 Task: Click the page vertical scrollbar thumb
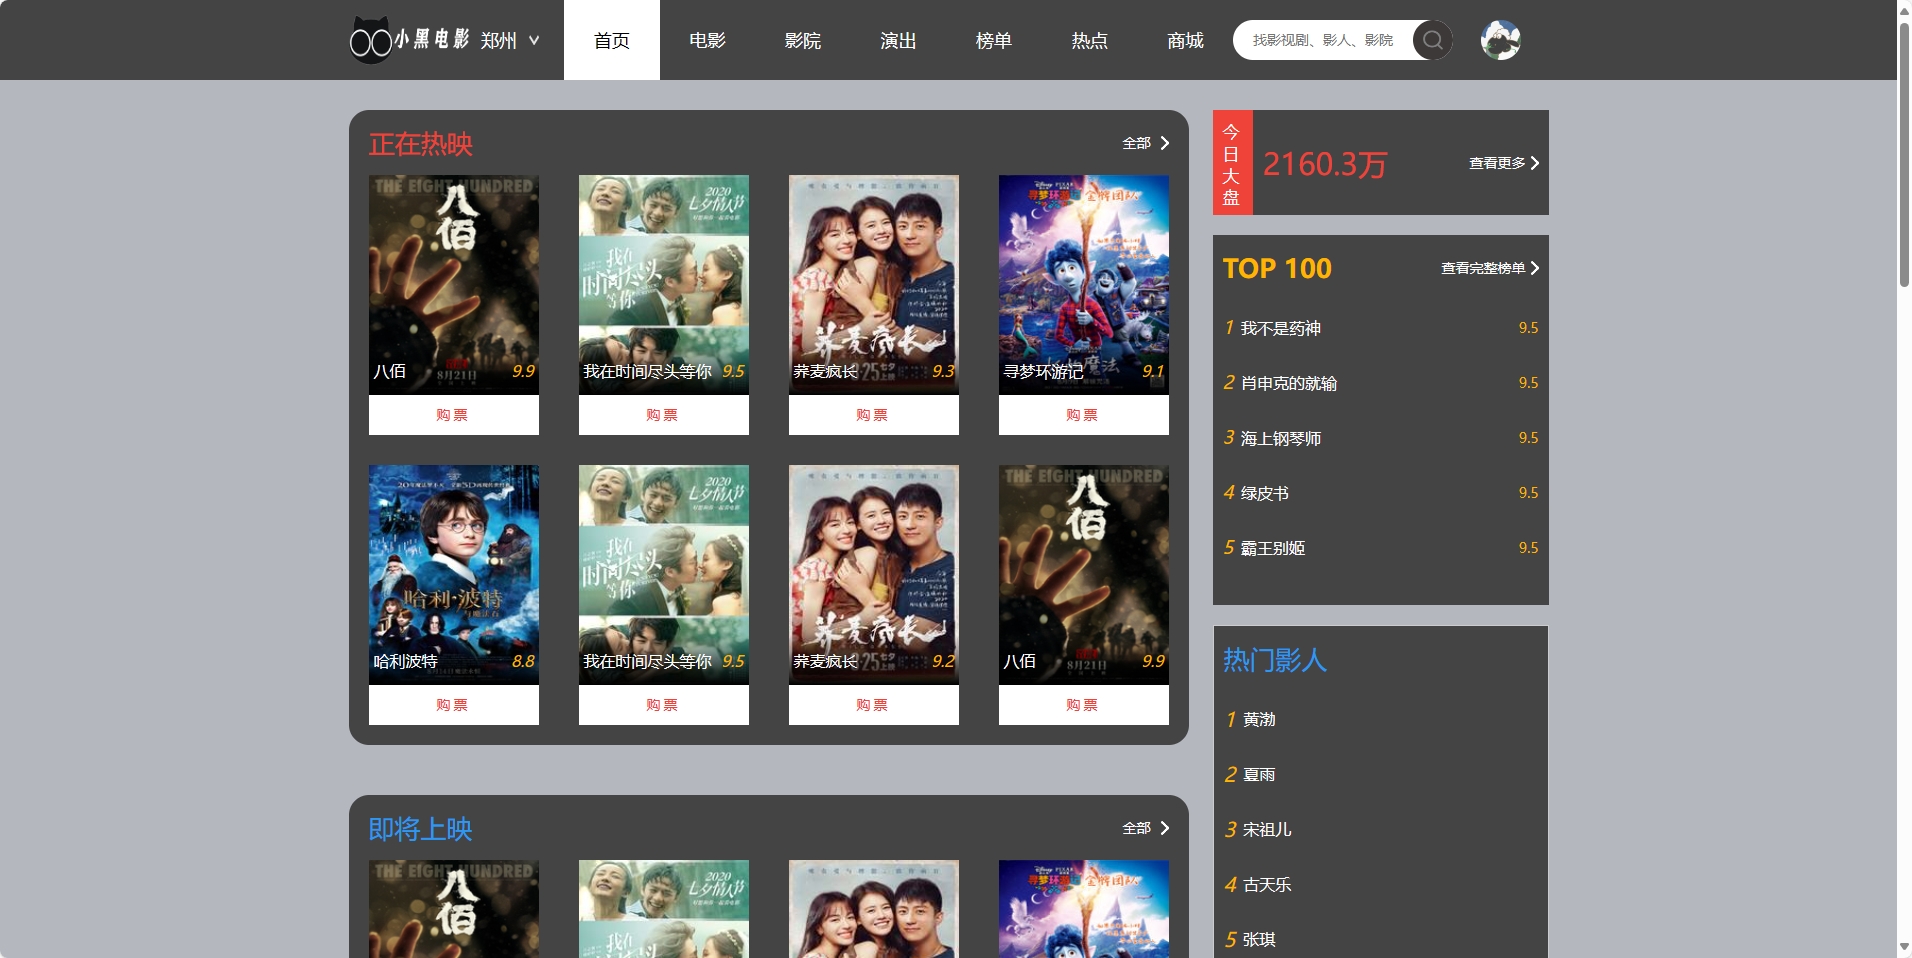point(1904,155)
